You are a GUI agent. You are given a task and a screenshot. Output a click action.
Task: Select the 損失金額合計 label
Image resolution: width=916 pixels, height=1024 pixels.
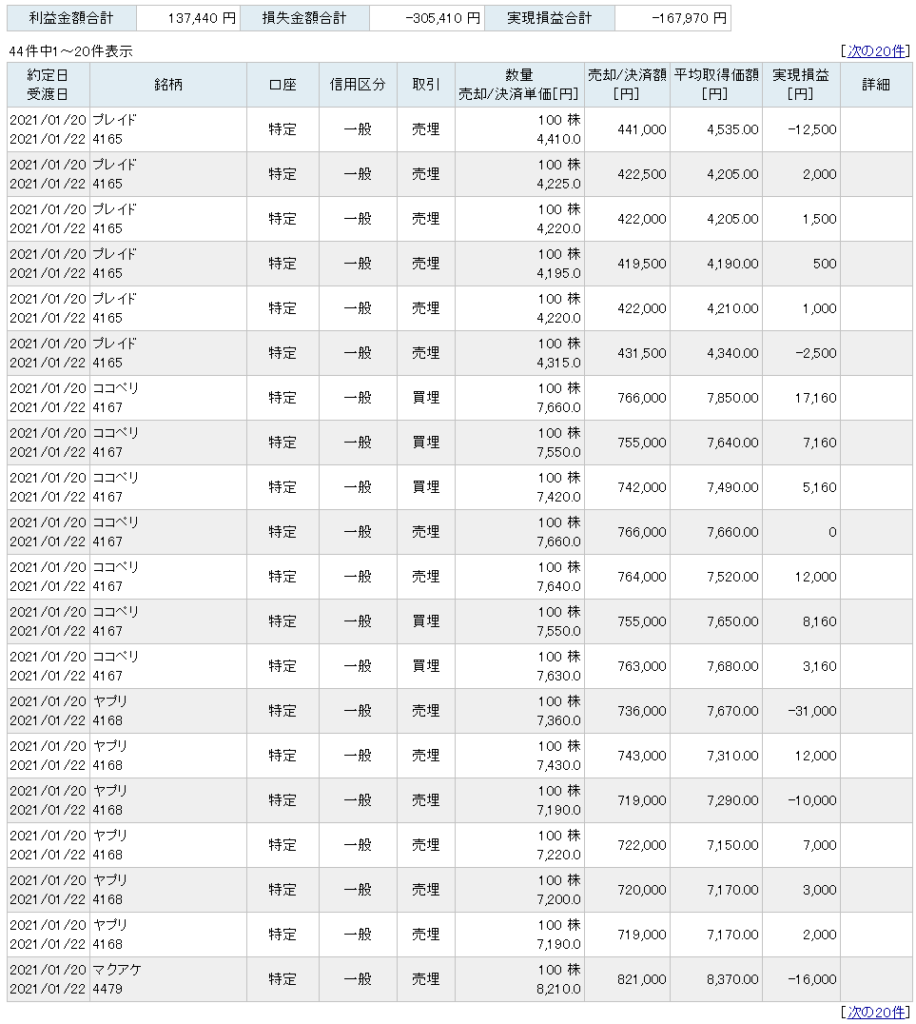pos(304,18)
